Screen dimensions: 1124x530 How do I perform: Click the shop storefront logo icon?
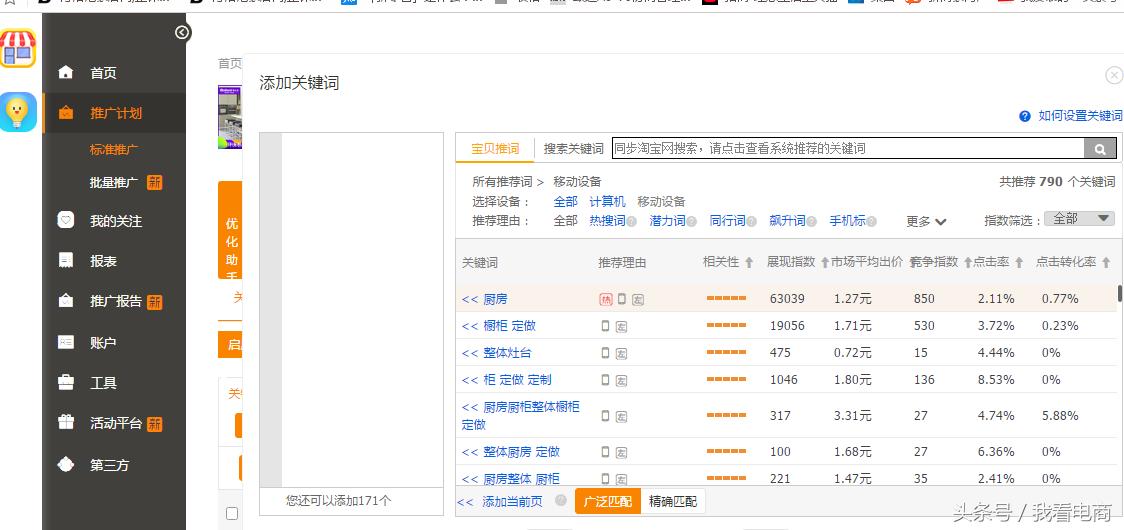click(18, 49)
